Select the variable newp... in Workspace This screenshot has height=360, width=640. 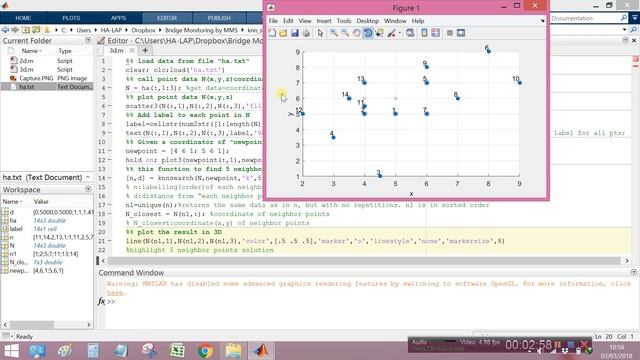coord(19,271)
